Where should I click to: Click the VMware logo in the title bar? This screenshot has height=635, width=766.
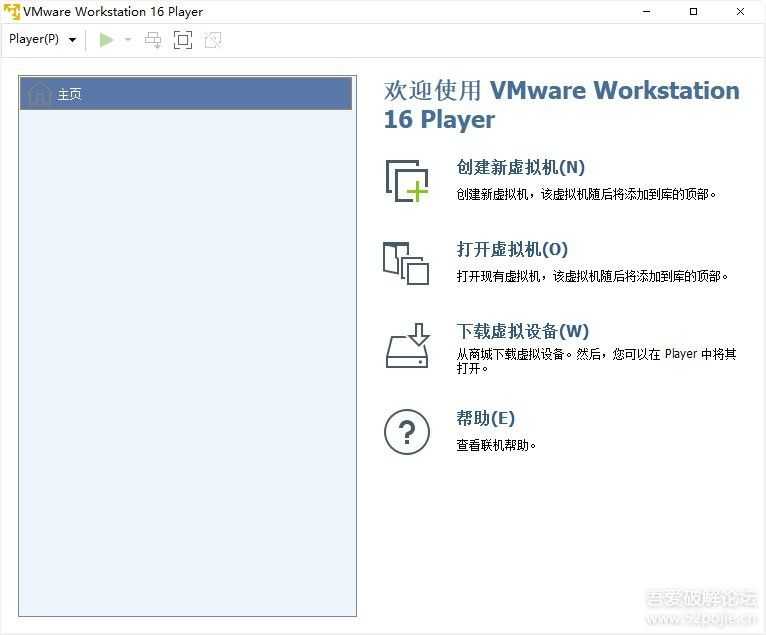12,12
